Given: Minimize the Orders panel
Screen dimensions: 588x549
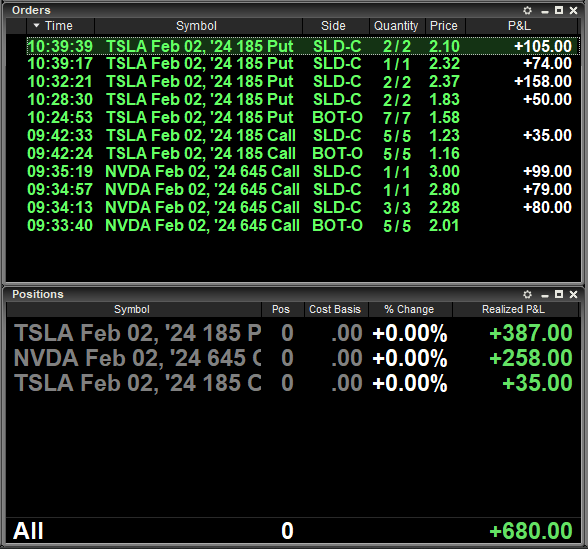Looking at the screenshot, I should click(545, 11).
